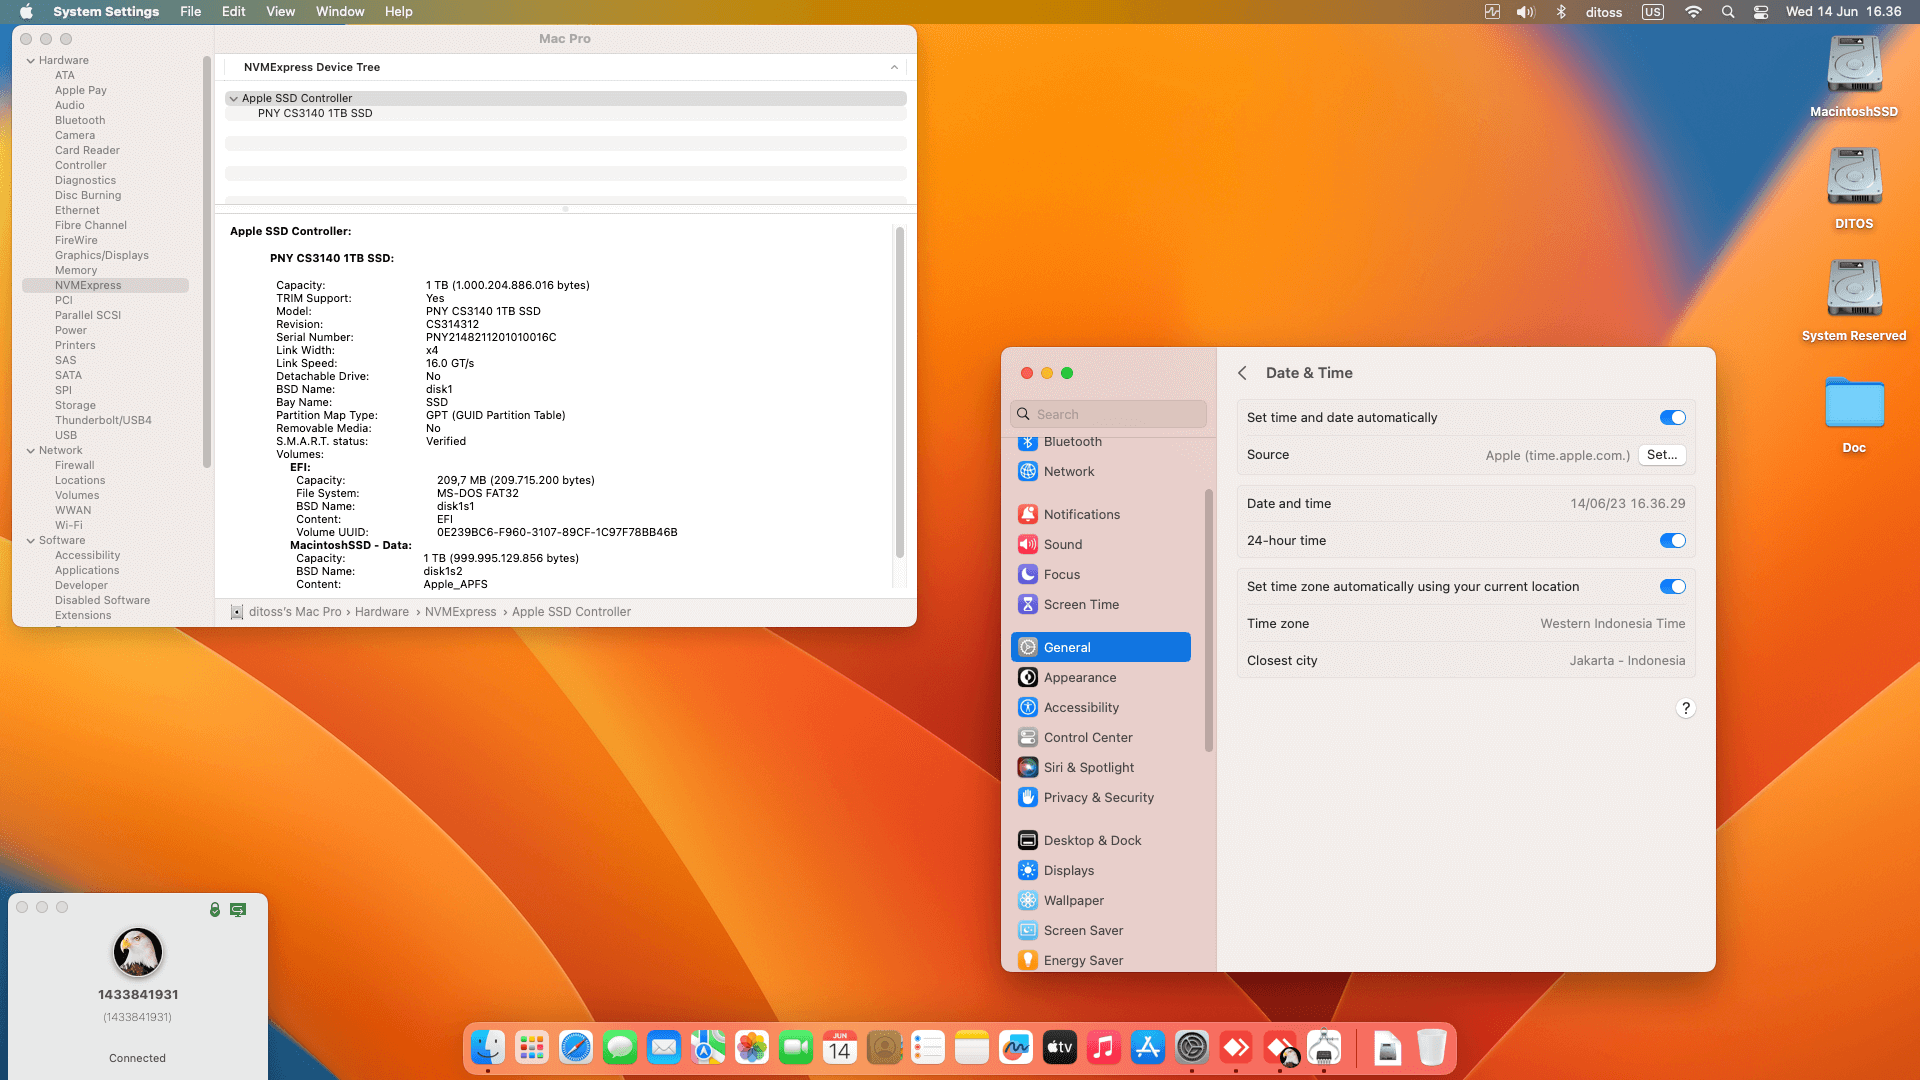Open System Information icon in the Dock

1324,1048
